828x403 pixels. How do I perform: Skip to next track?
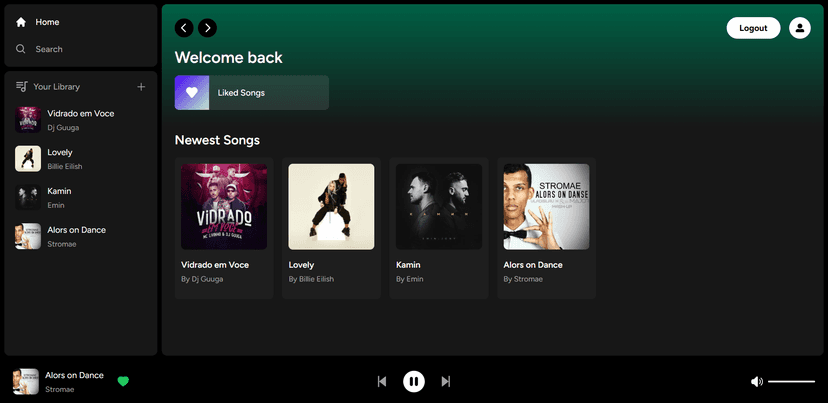pos(446,381)
